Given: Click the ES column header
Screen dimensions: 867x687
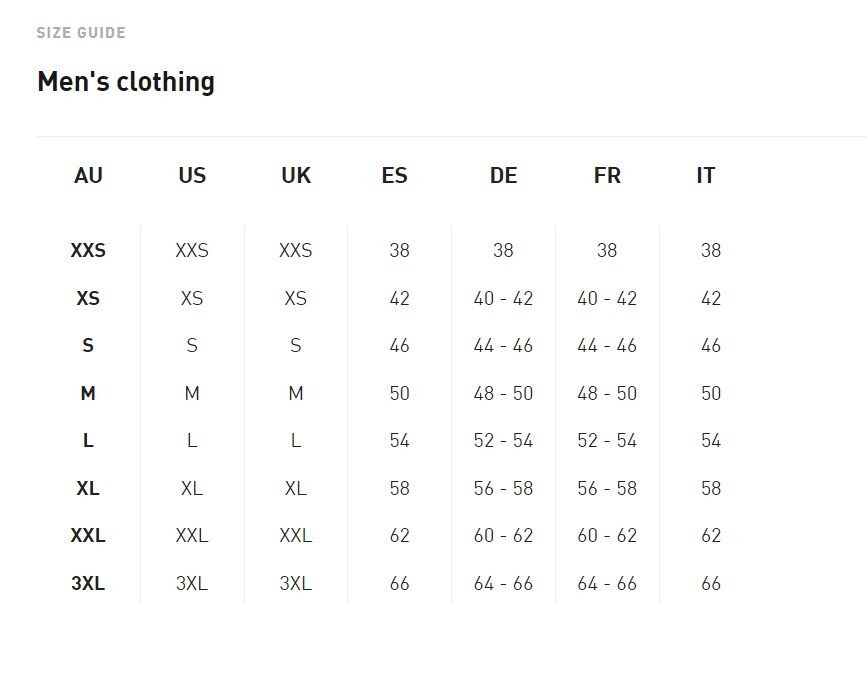Looking at the screenshot, I should tap(394, 175).
